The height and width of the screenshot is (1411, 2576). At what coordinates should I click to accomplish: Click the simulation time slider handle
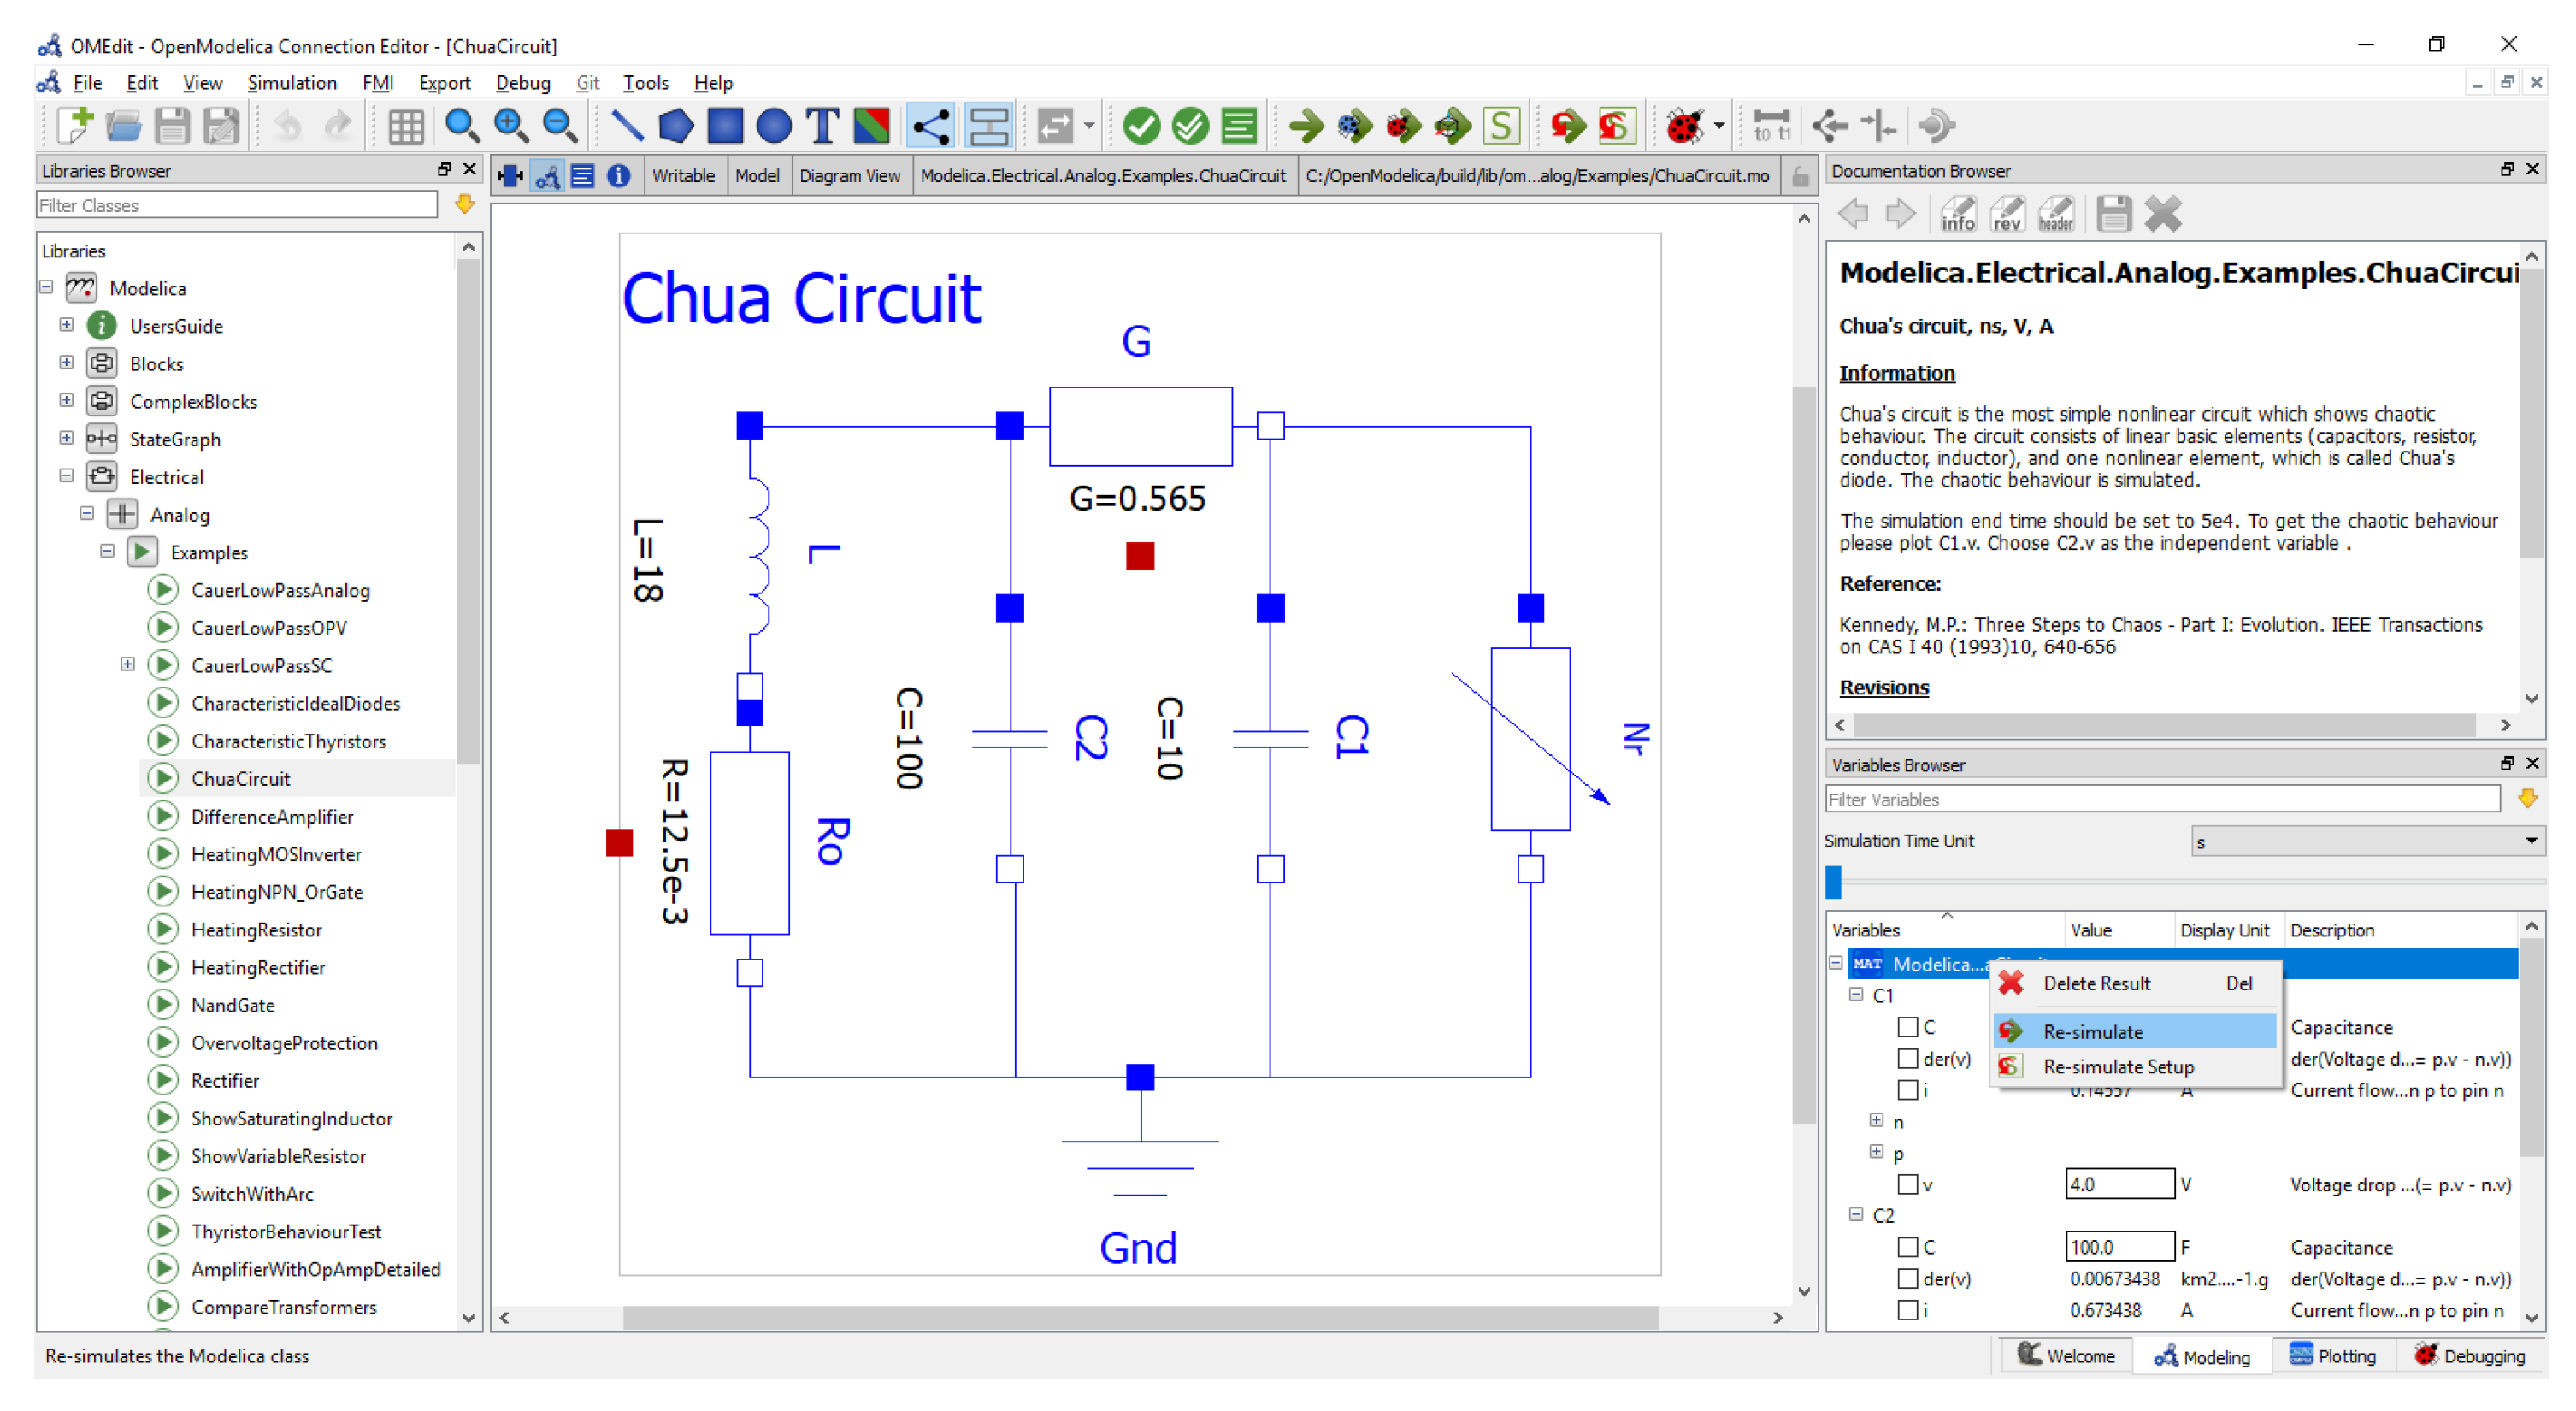tap(1833, 881)
